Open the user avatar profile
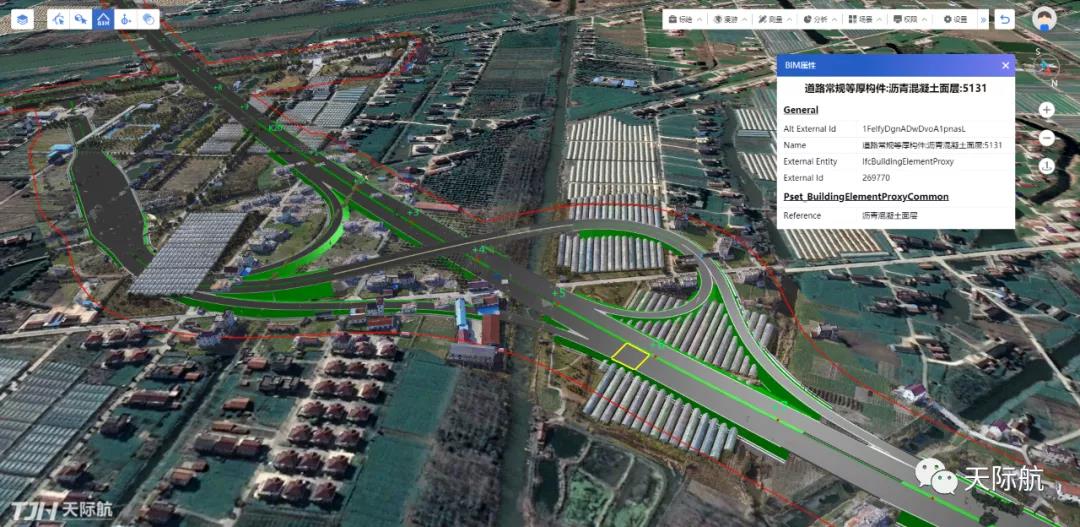Viewport: 1080px width, 527px height. pos(1044,19)
